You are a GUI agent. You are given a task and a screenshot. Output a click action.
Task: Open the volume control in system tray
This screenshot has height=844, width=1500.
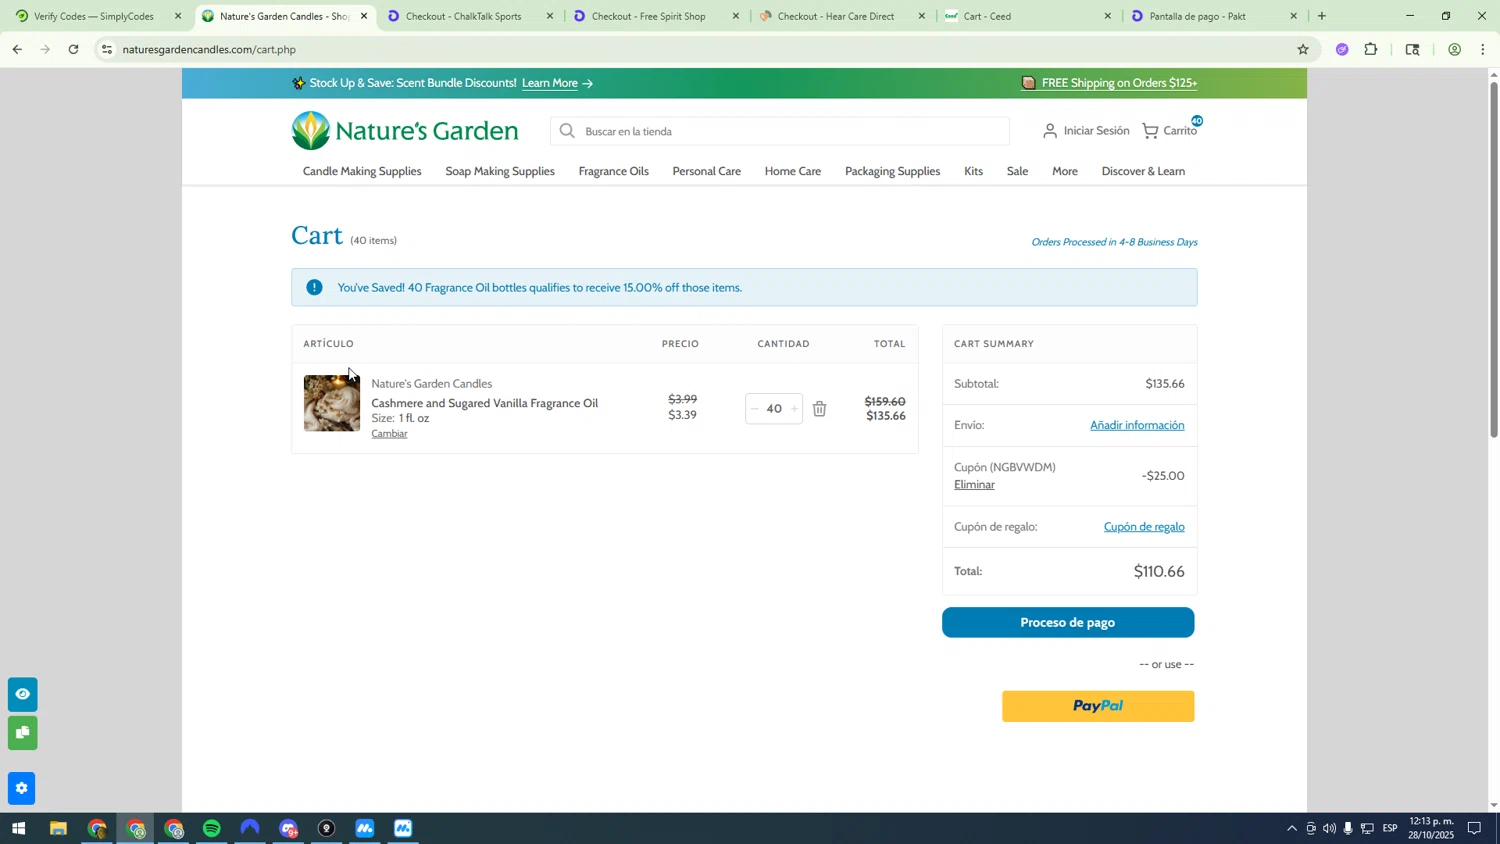[1329, 829]
